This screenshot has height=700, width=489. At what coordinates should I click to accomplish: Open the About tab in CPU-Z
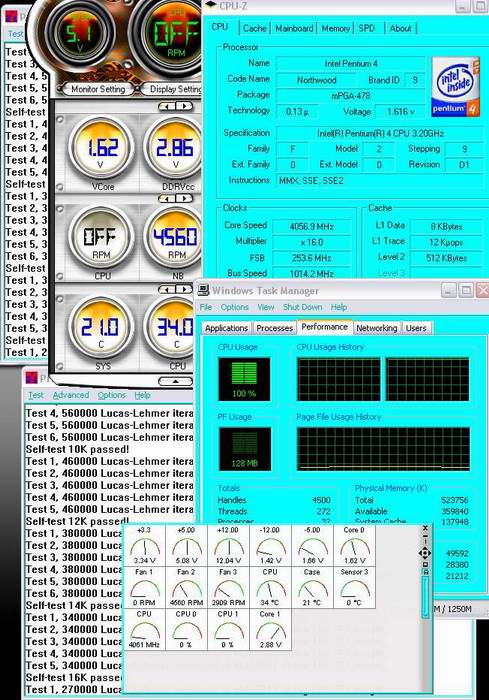[400, 29]
